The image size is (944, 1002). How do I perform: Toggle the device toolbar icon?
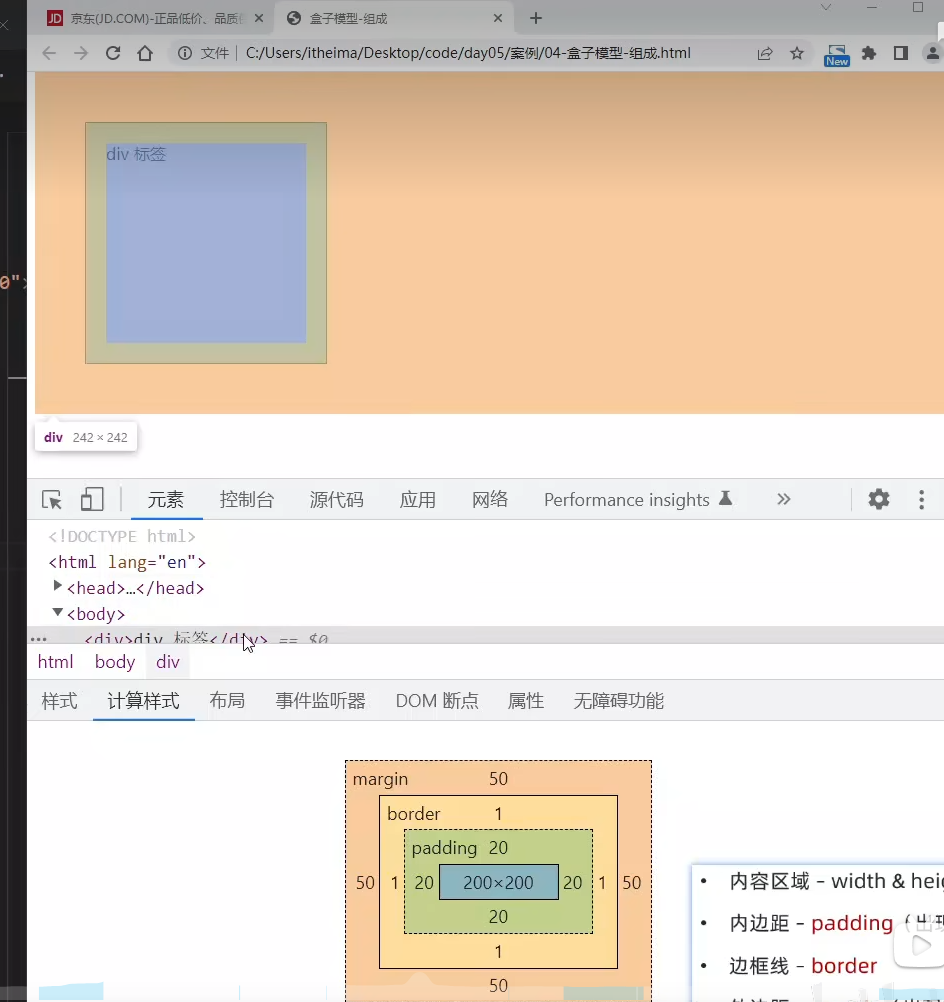[92, 500]
